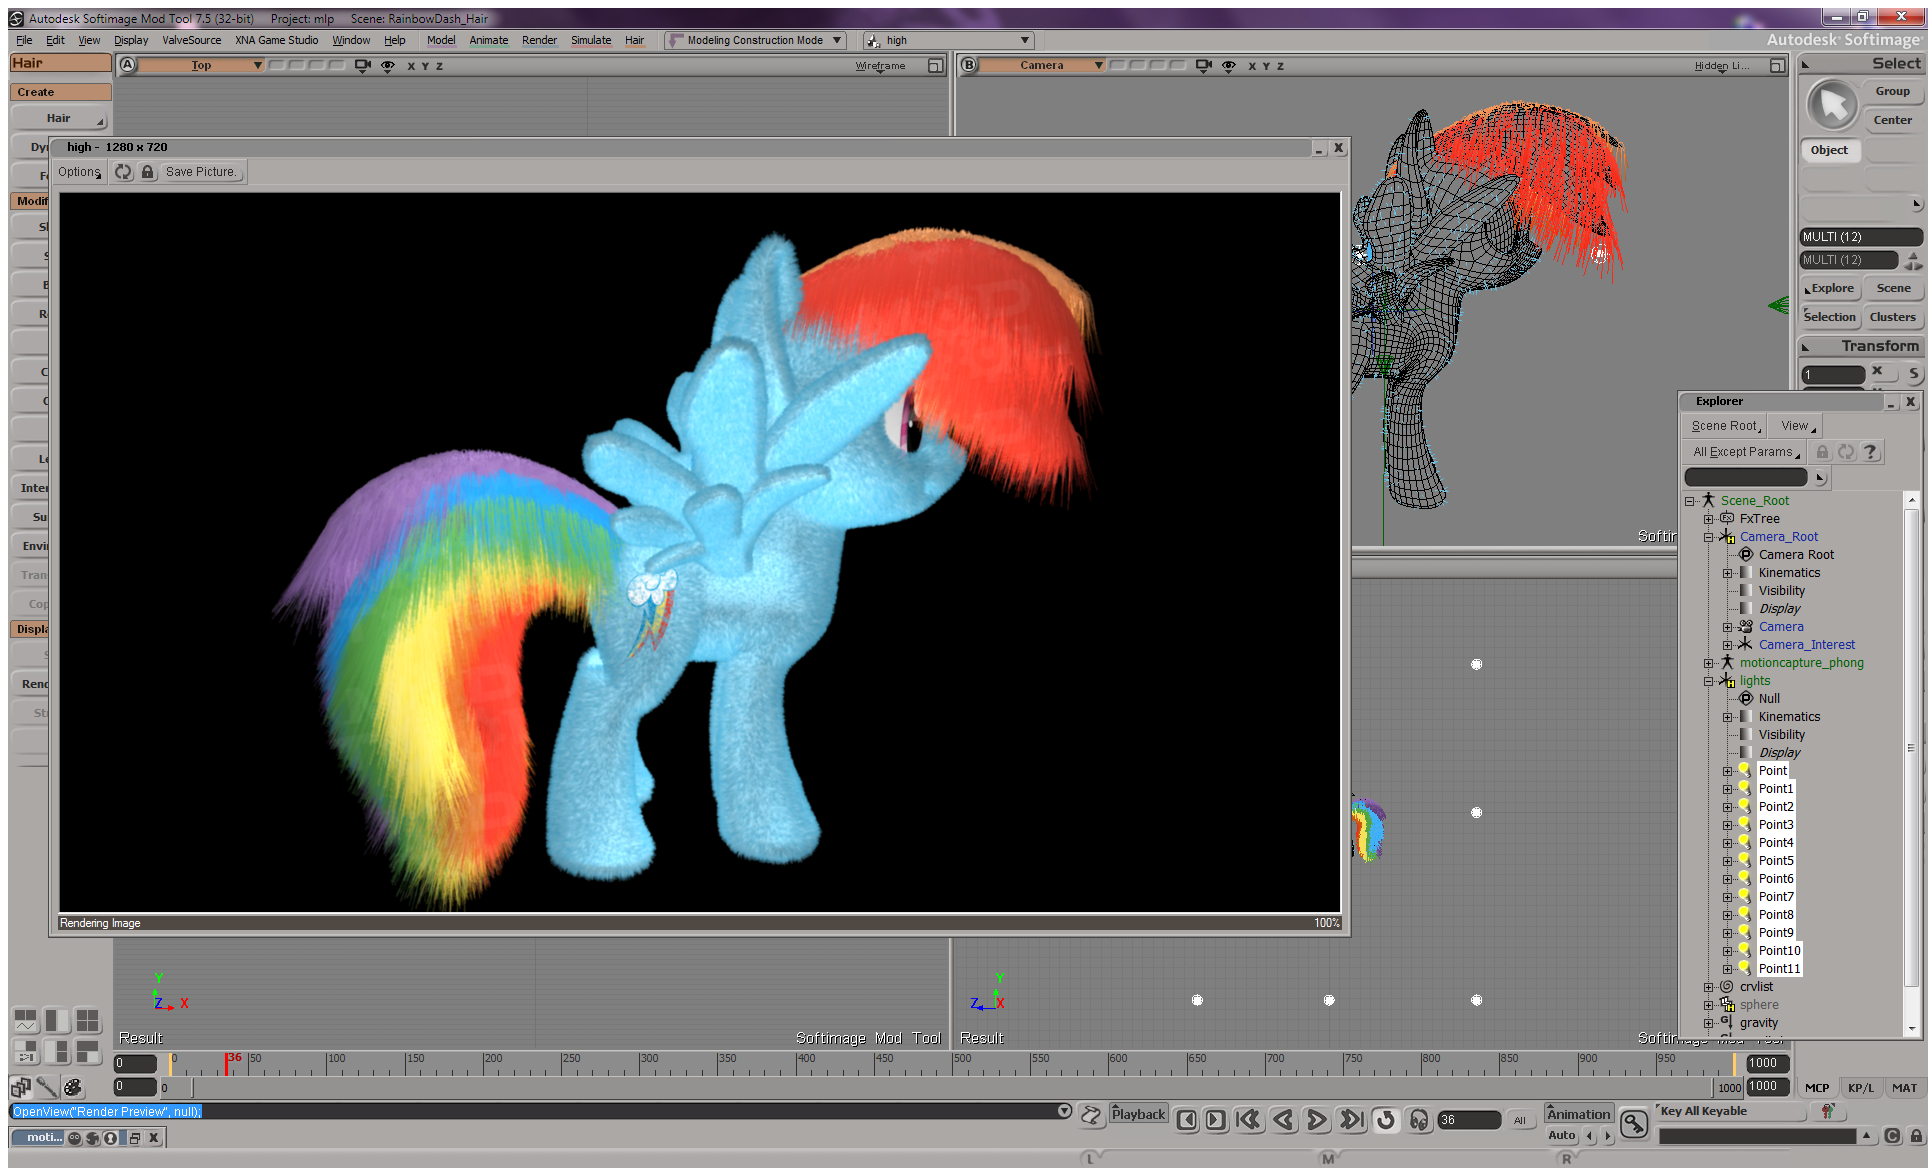Screen dimensions: 1928x1168
Task: Switch to the KP/L tab
Action: (1860, 1088)
